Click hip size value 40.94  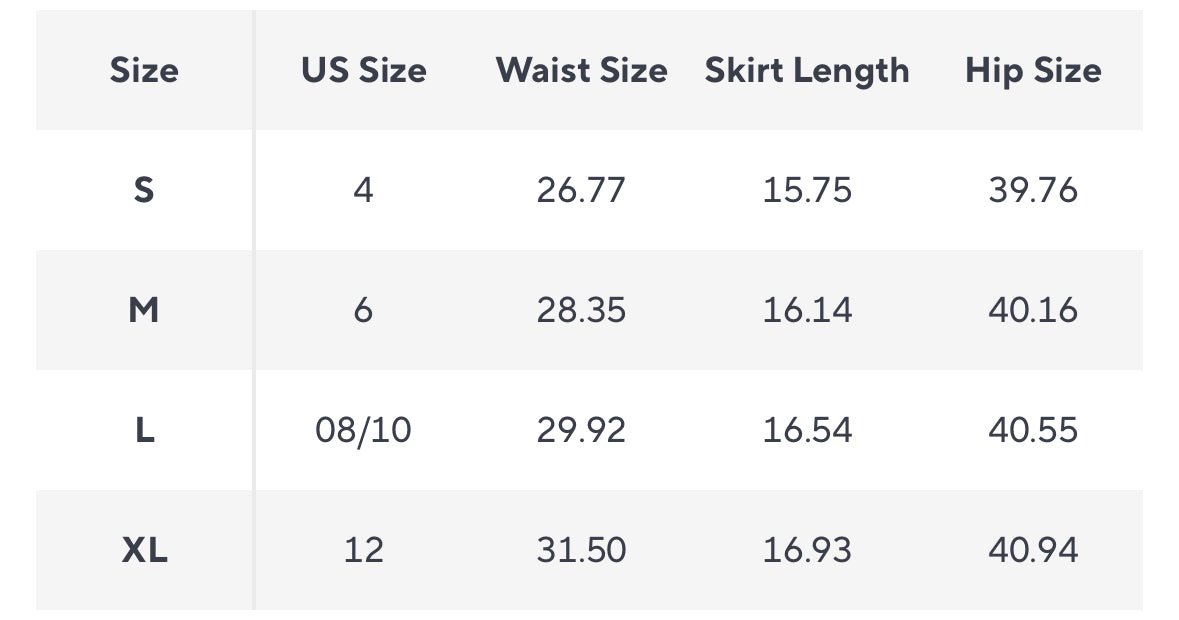click(1033, 550)
